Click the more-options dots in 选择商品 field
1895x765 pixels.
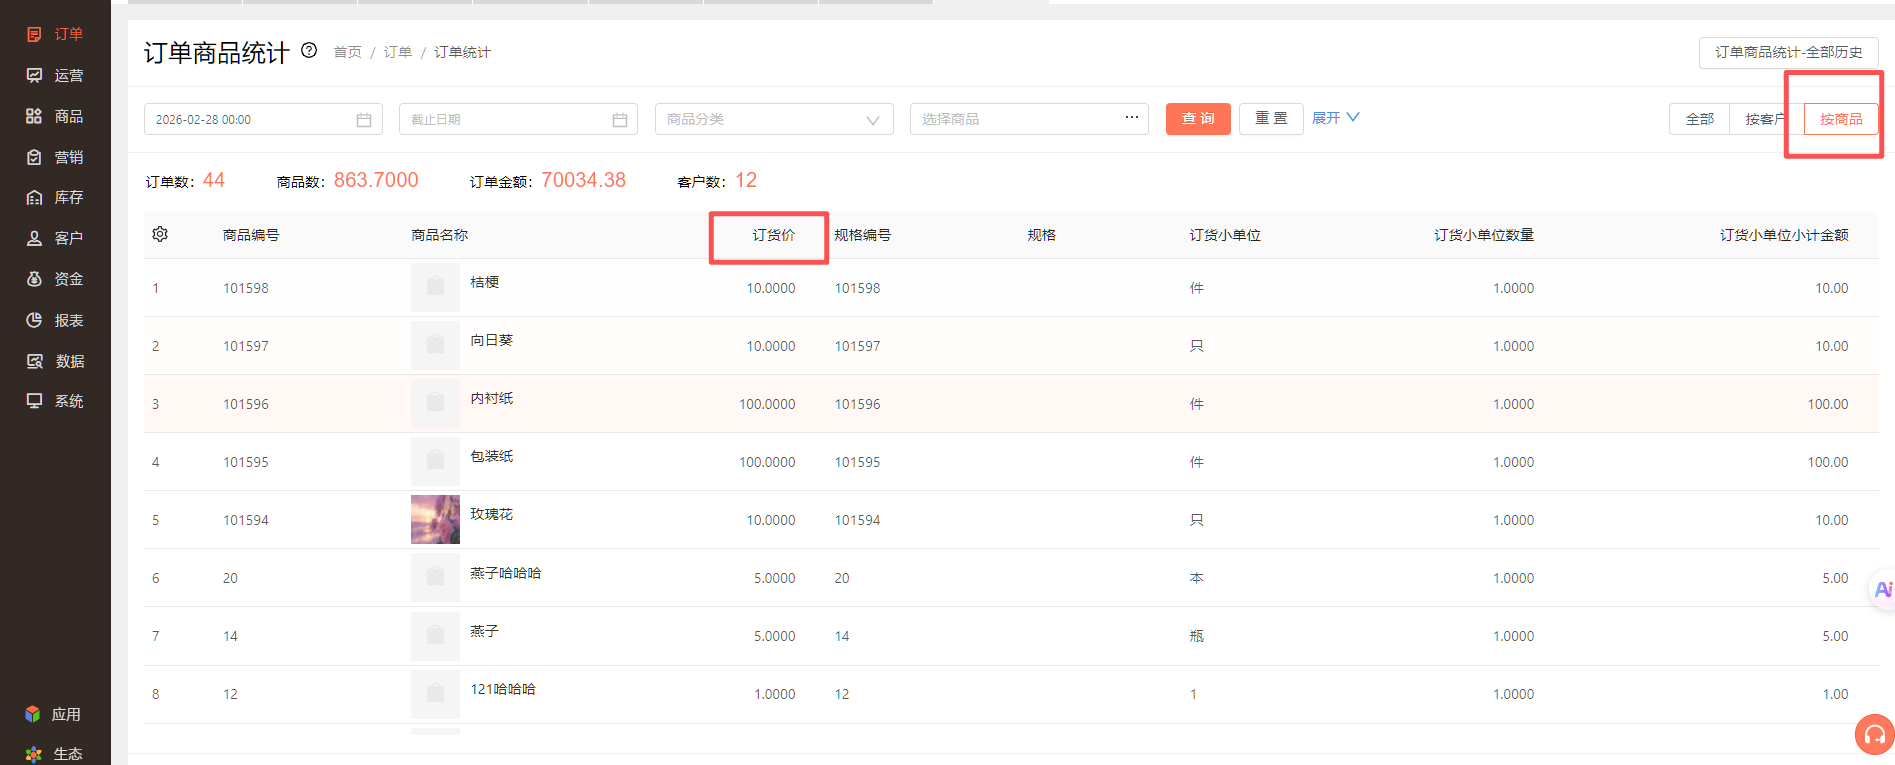pyautogui.click(x=1131, y=118)
